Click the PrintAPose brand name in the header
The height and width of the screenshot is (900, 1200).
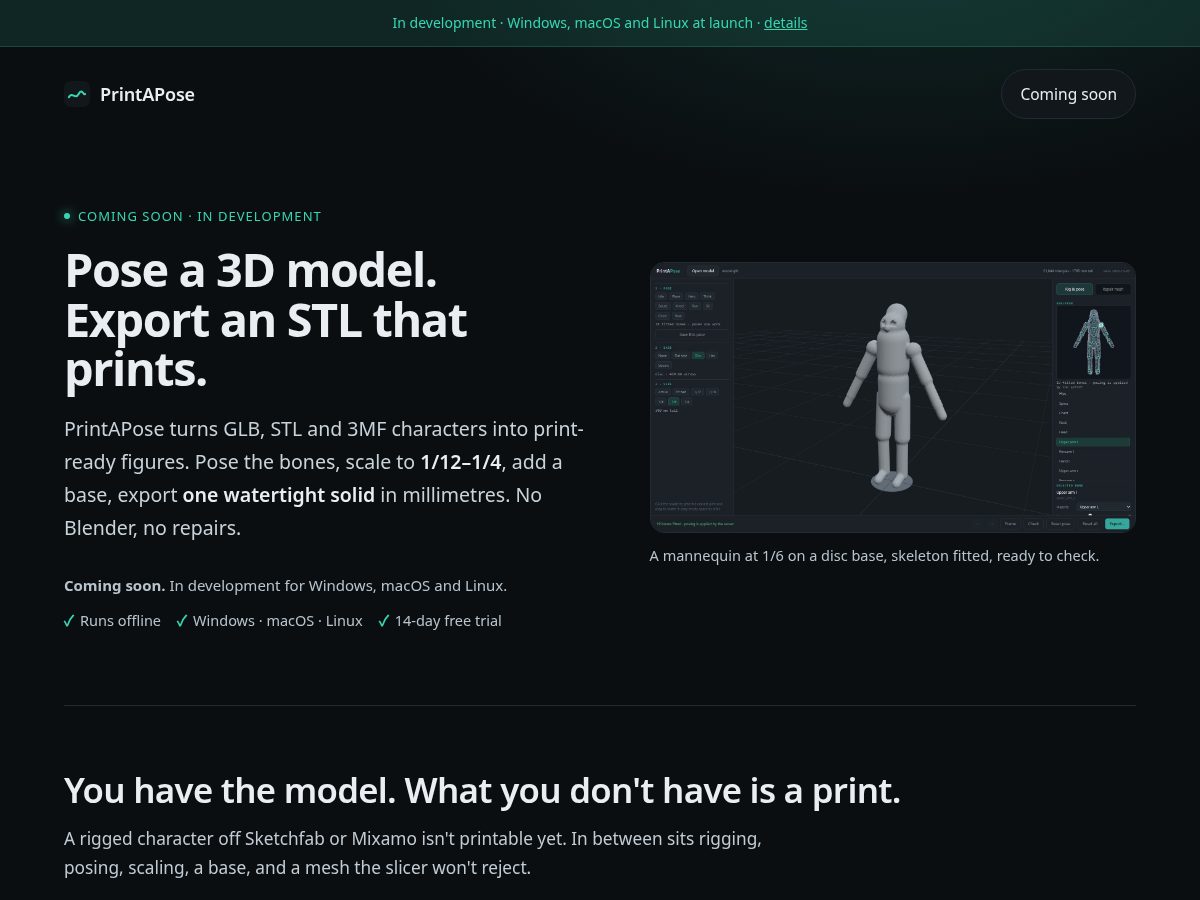147,94
